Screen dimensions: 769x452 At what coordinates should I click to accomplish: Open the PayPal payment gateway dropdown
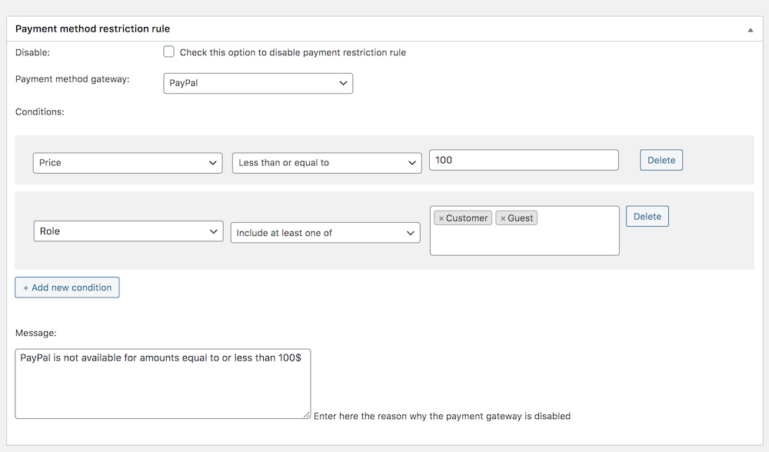(257, 84)
